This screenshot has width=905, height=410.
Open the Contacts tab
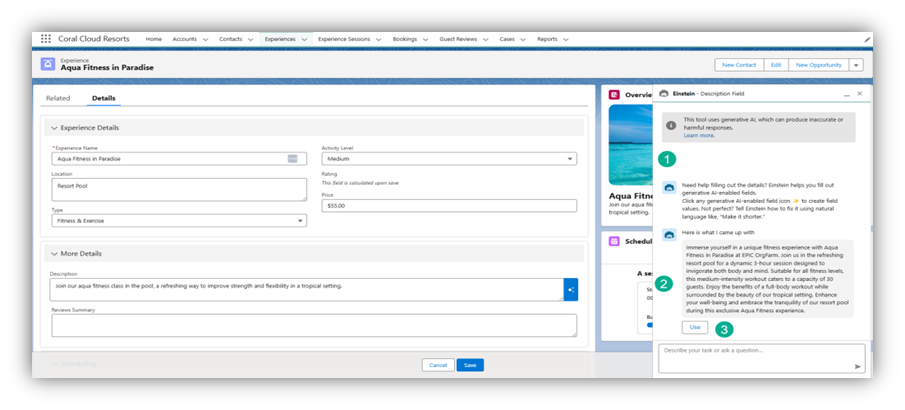click(x=230, y=39)
